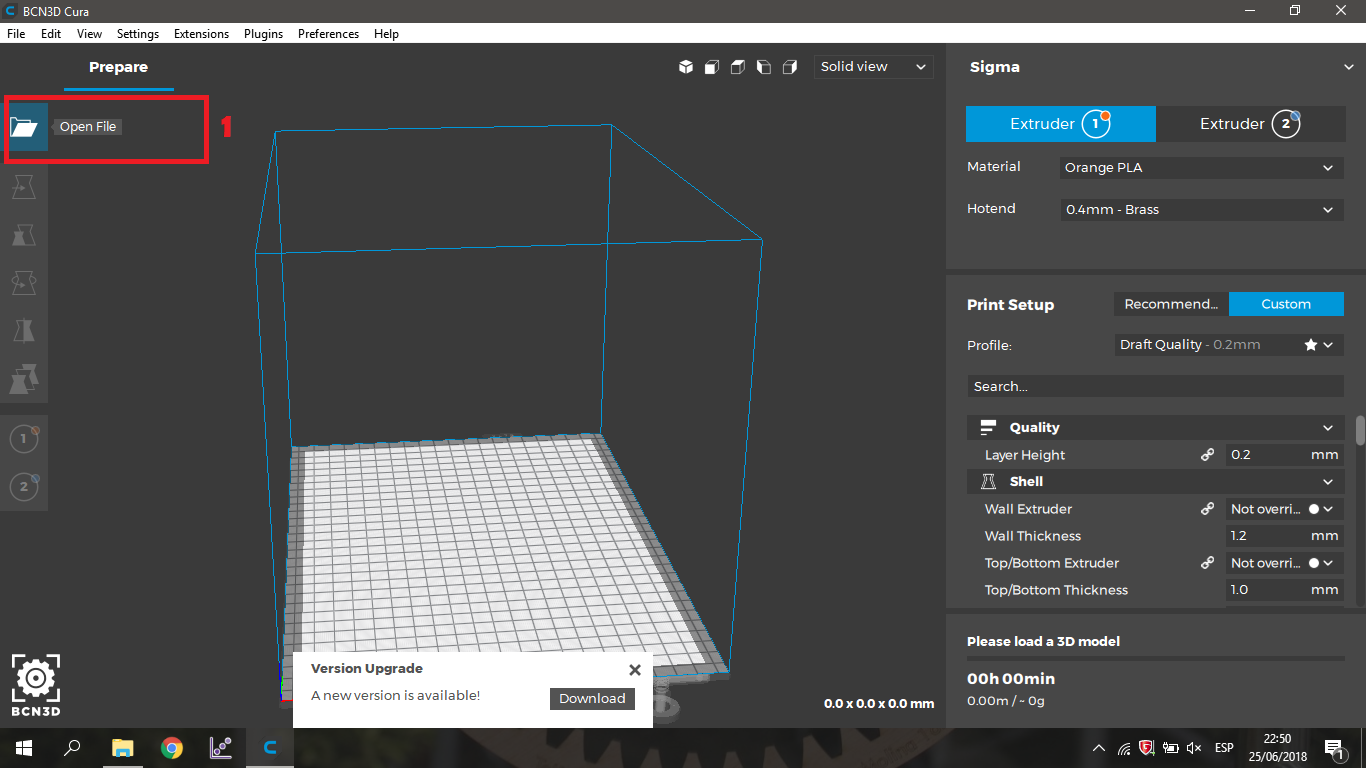
Task: Click the Open File folder icon
Action: (x=24, y=127)
